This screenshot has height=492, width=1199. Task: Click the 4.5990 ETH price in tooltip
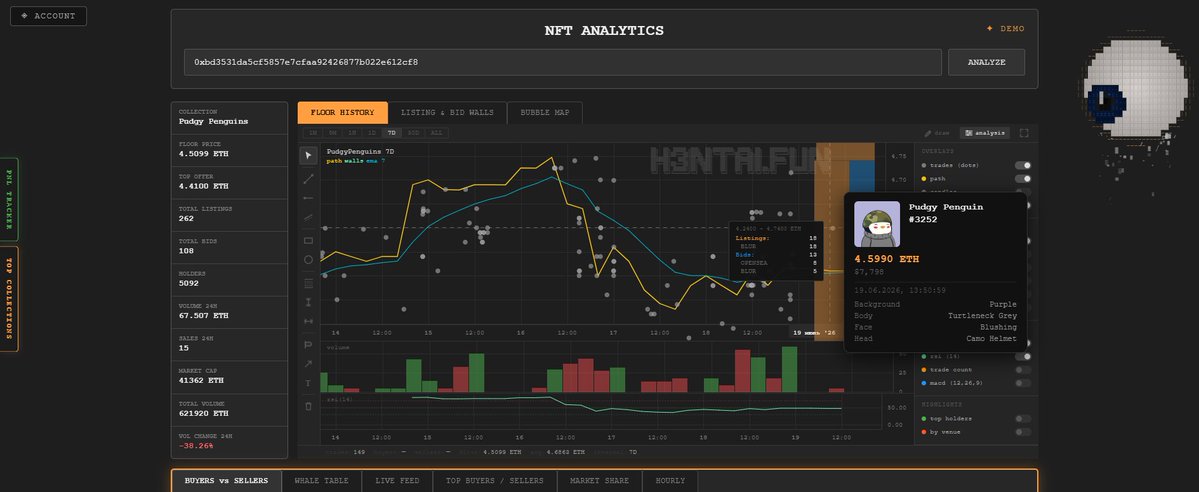click(886, 259)
